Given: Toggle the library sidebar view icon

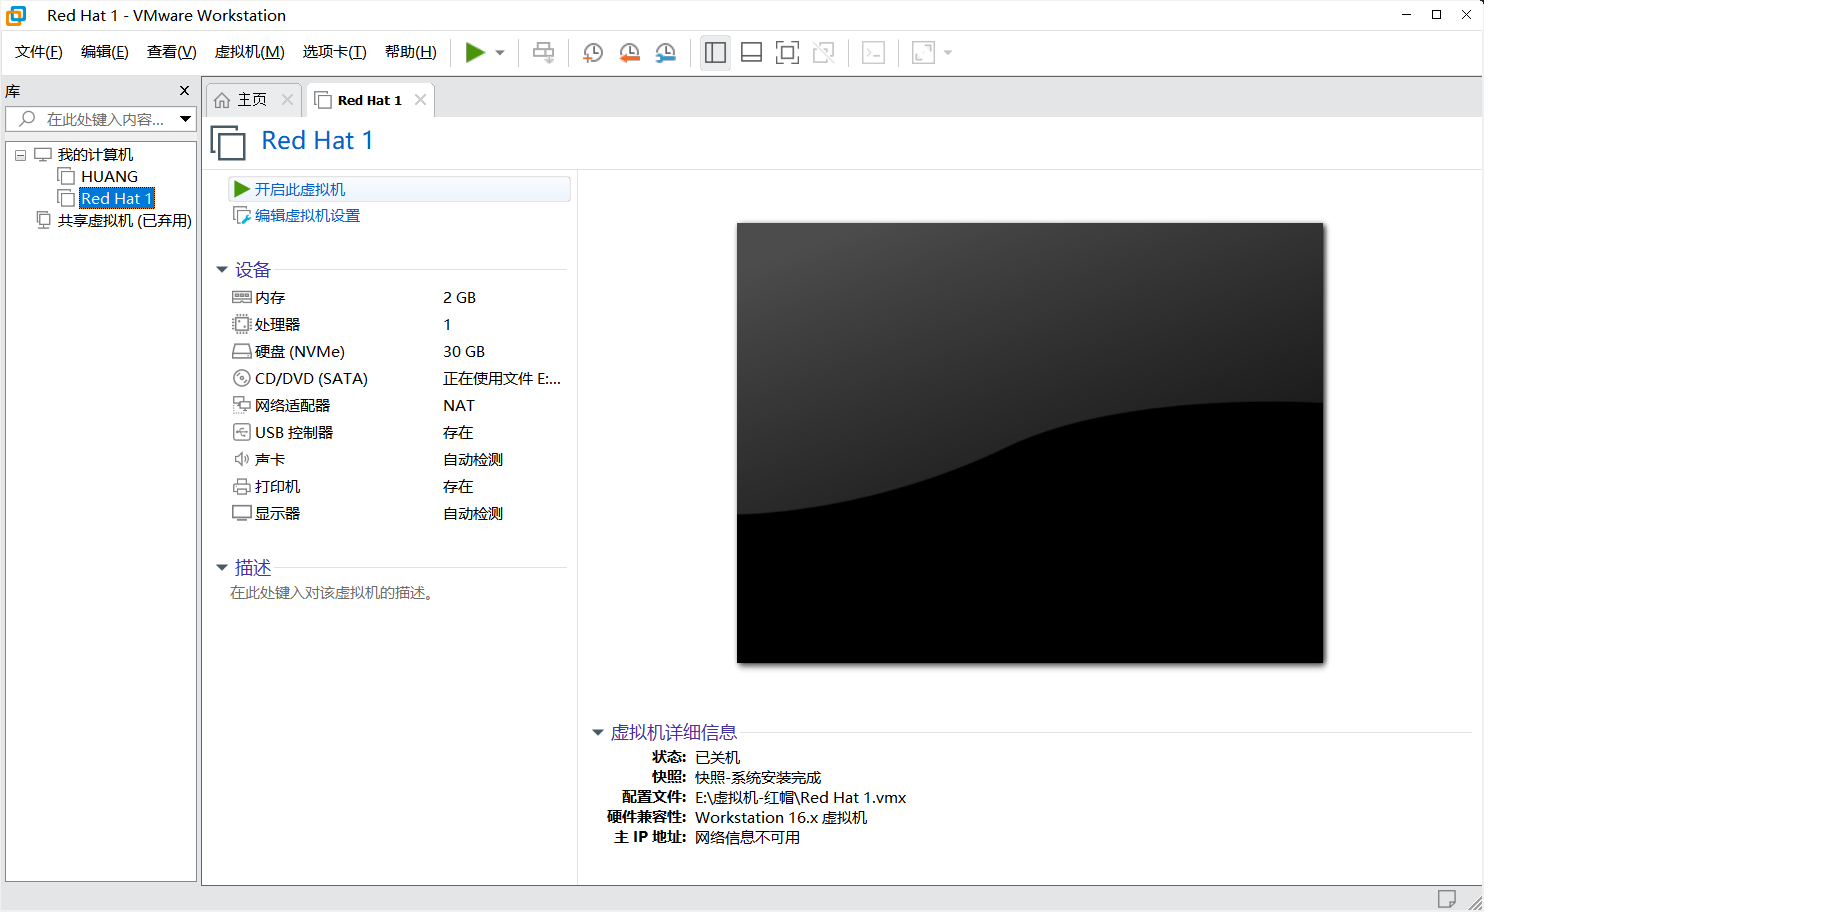Looking at the screenshot, I should [x=715, y=53].
